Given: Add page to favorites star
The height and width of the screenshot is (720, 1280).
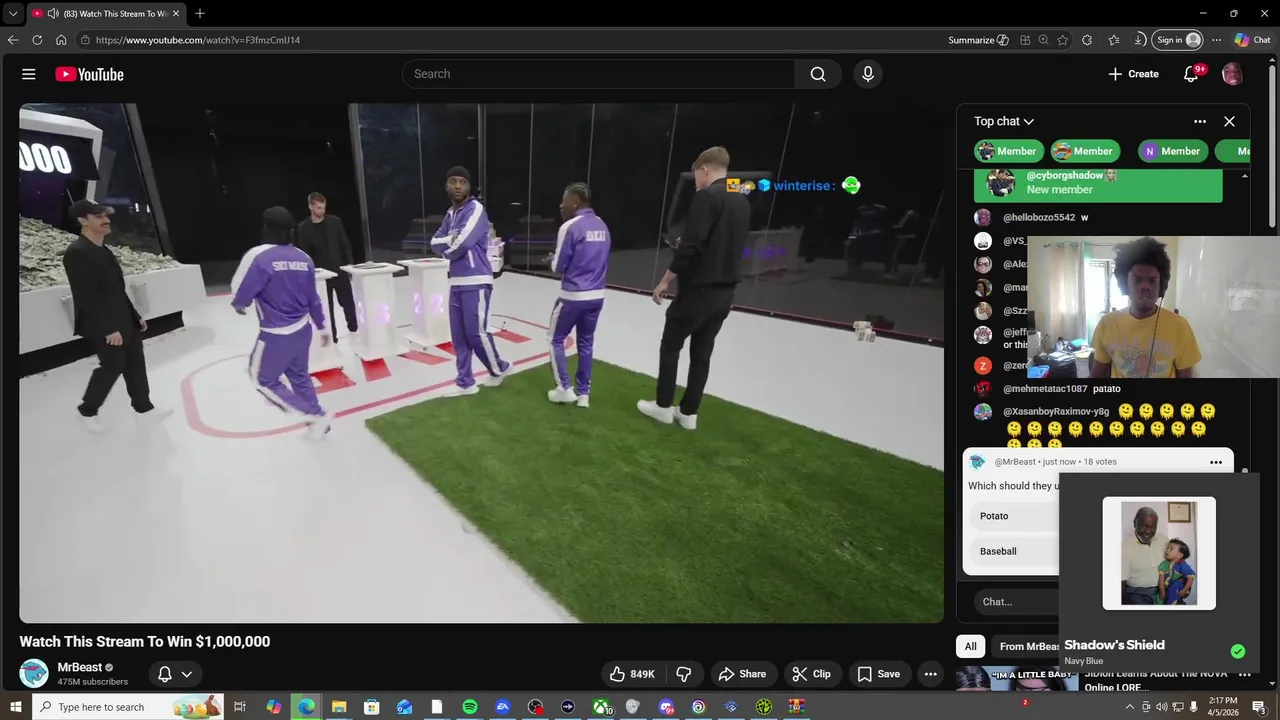Looking at the screenshot, I should [x=1062, y=40].
